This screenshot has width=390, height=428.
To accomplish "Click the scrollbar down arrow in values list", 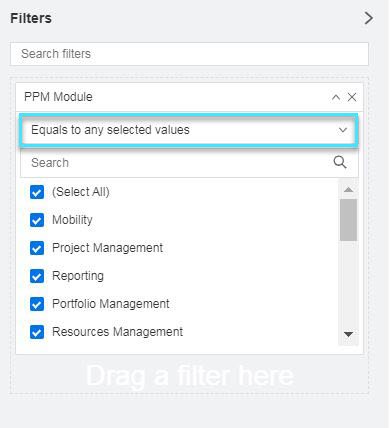I will coord(348,334).
